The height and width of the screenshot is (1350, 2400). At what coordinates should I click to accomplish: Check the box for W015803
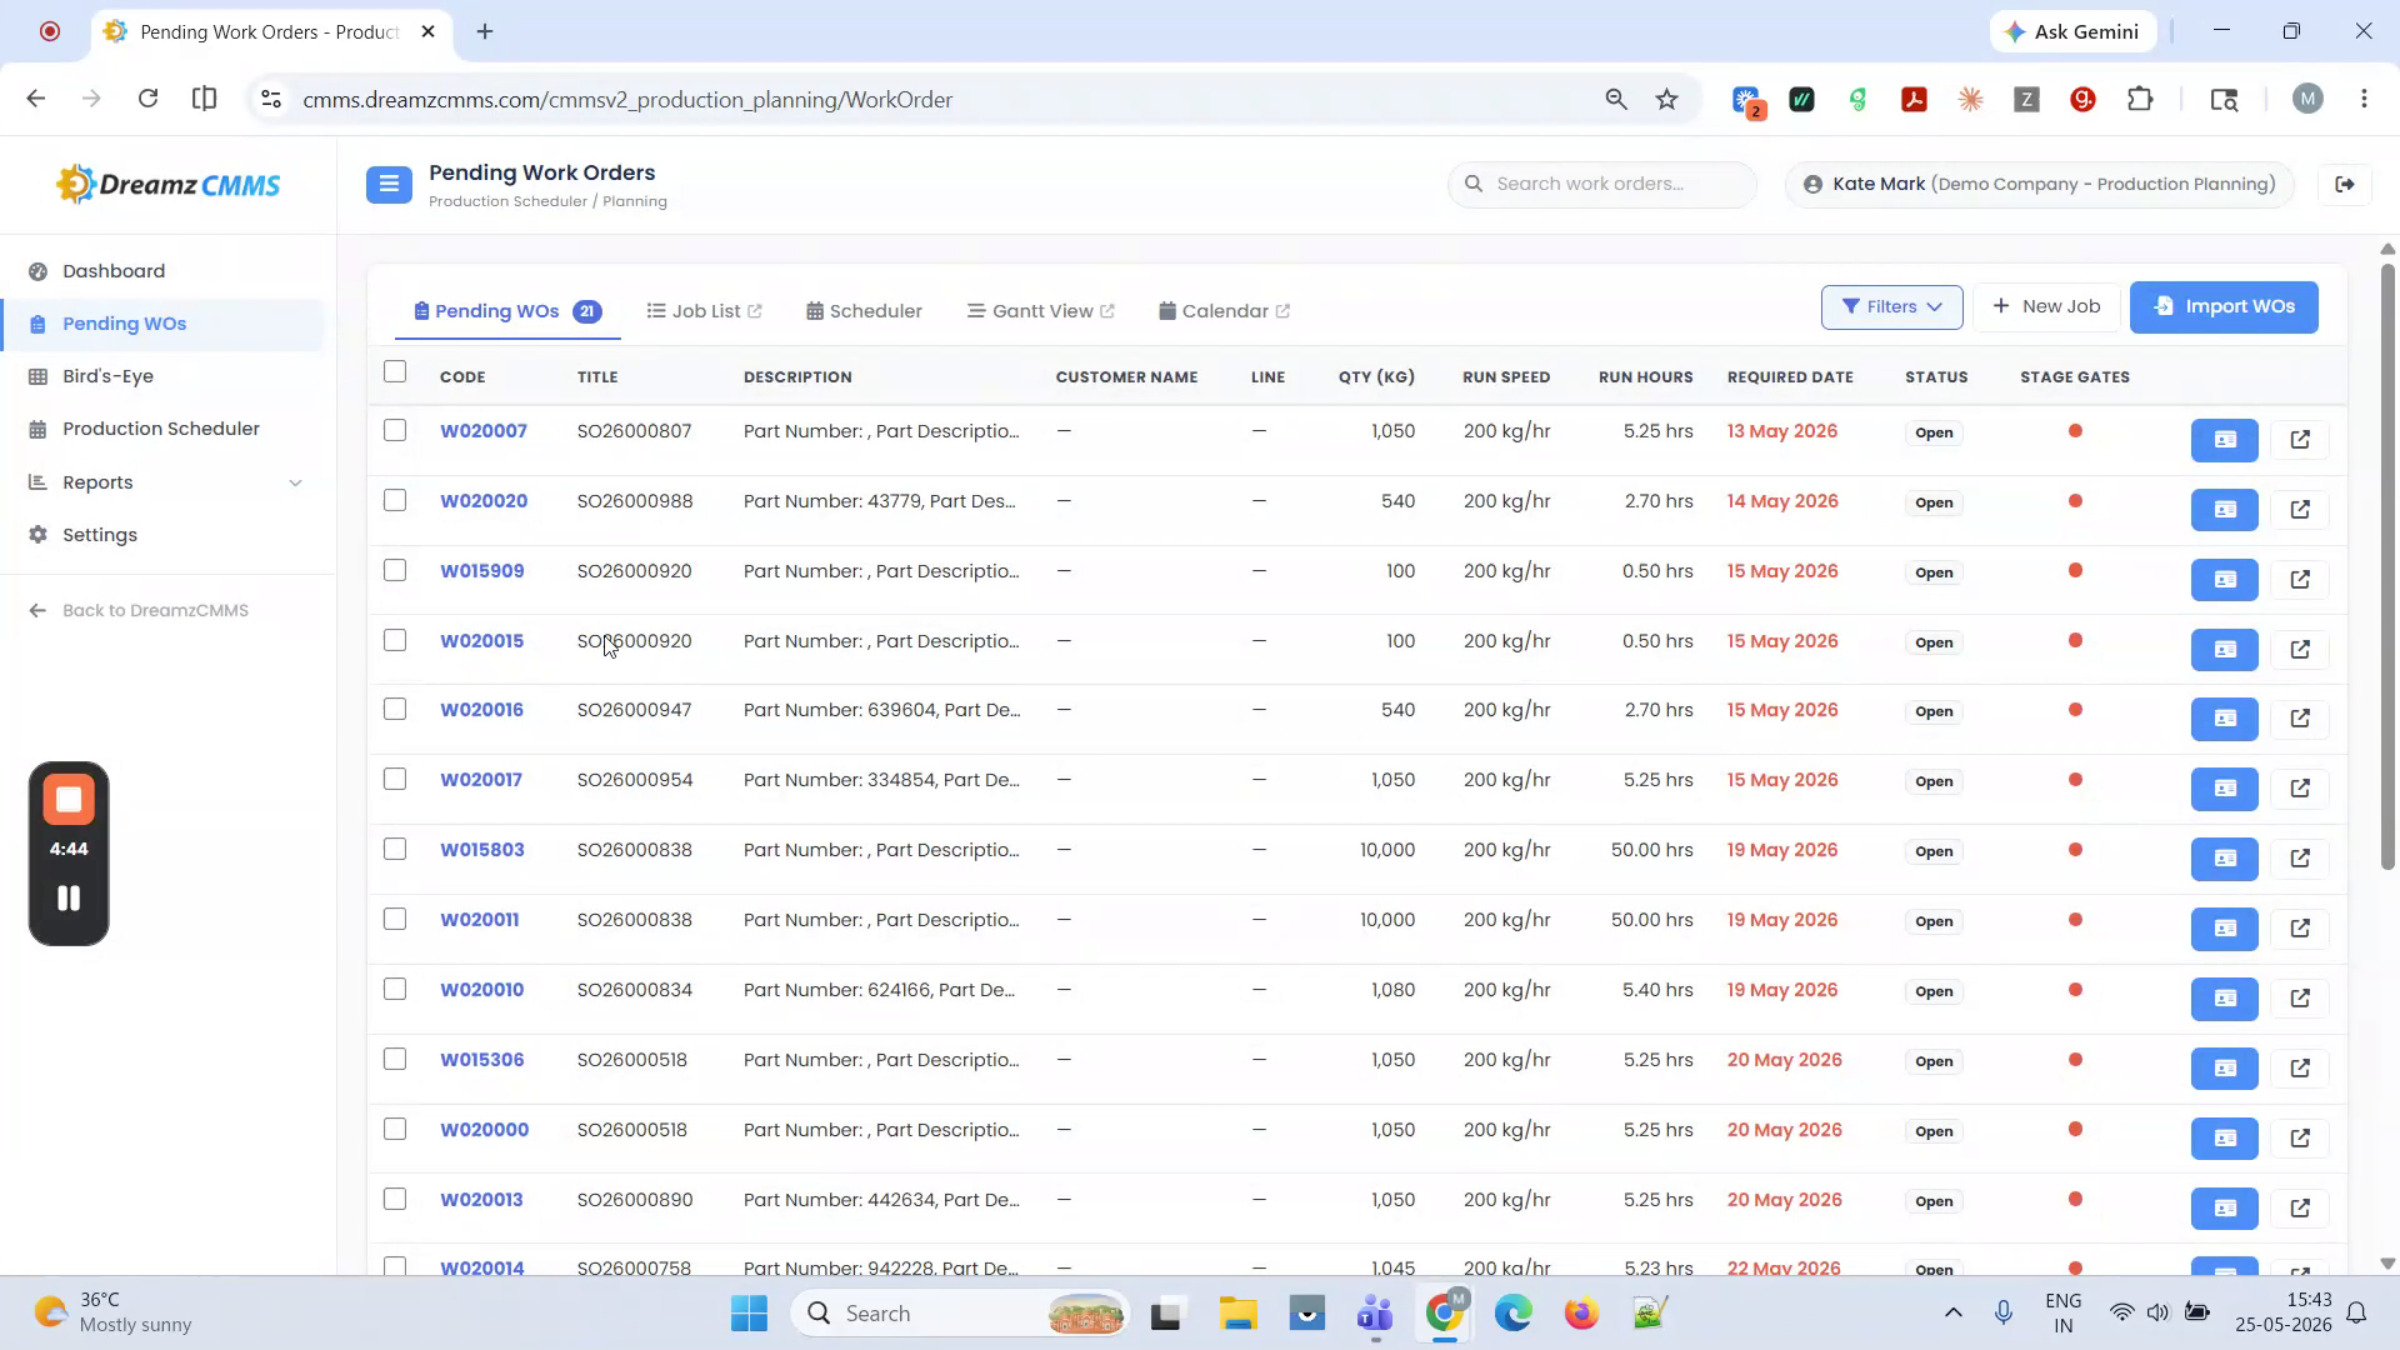[x=395, y=849]
